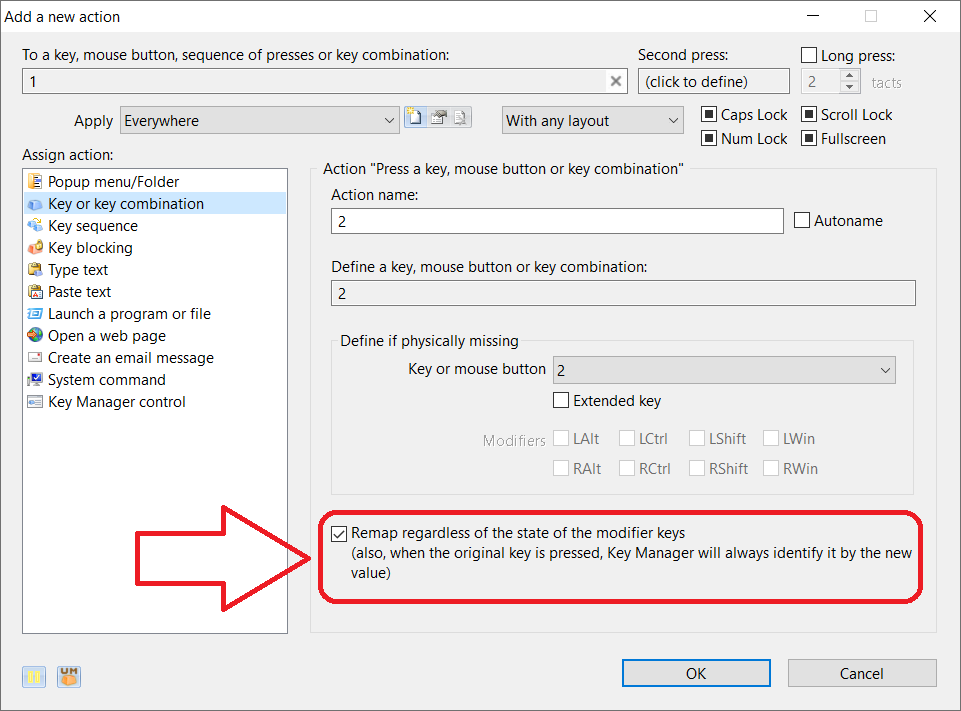Select Type text action

[155, 270]
